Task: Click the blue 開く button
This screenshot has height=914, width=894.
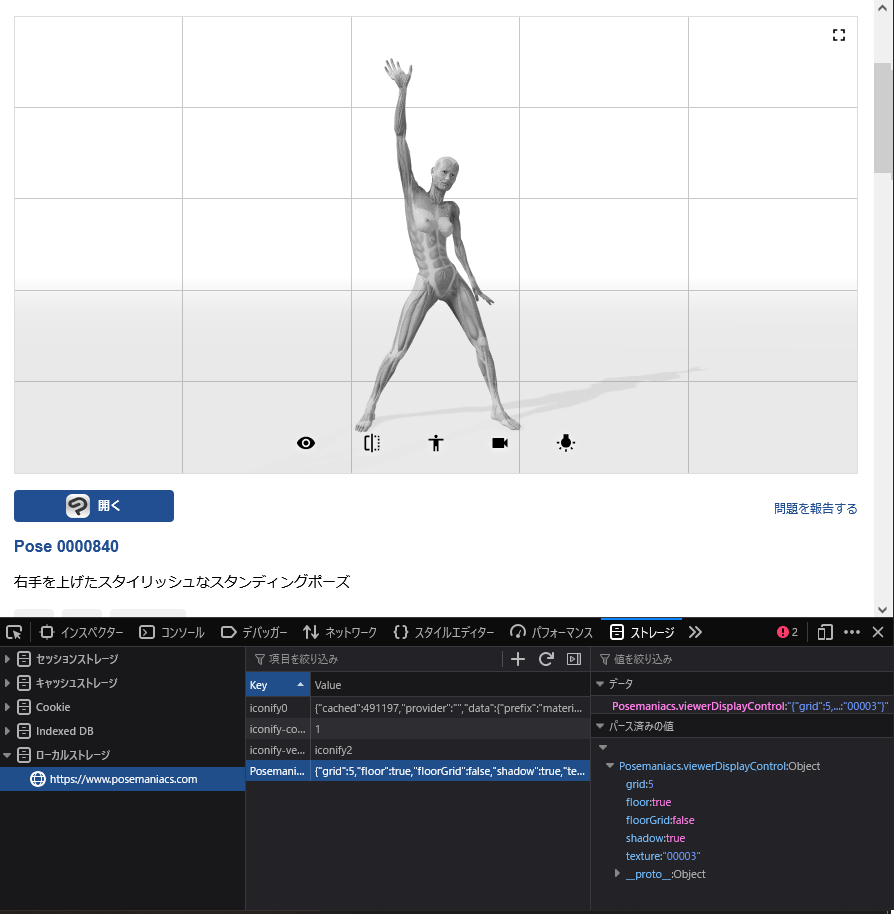Action: [94, 506]
